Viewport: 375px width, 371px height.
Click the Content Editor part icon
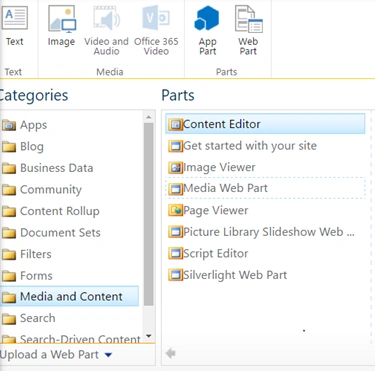pyautogui.click(x=175, y=124)
